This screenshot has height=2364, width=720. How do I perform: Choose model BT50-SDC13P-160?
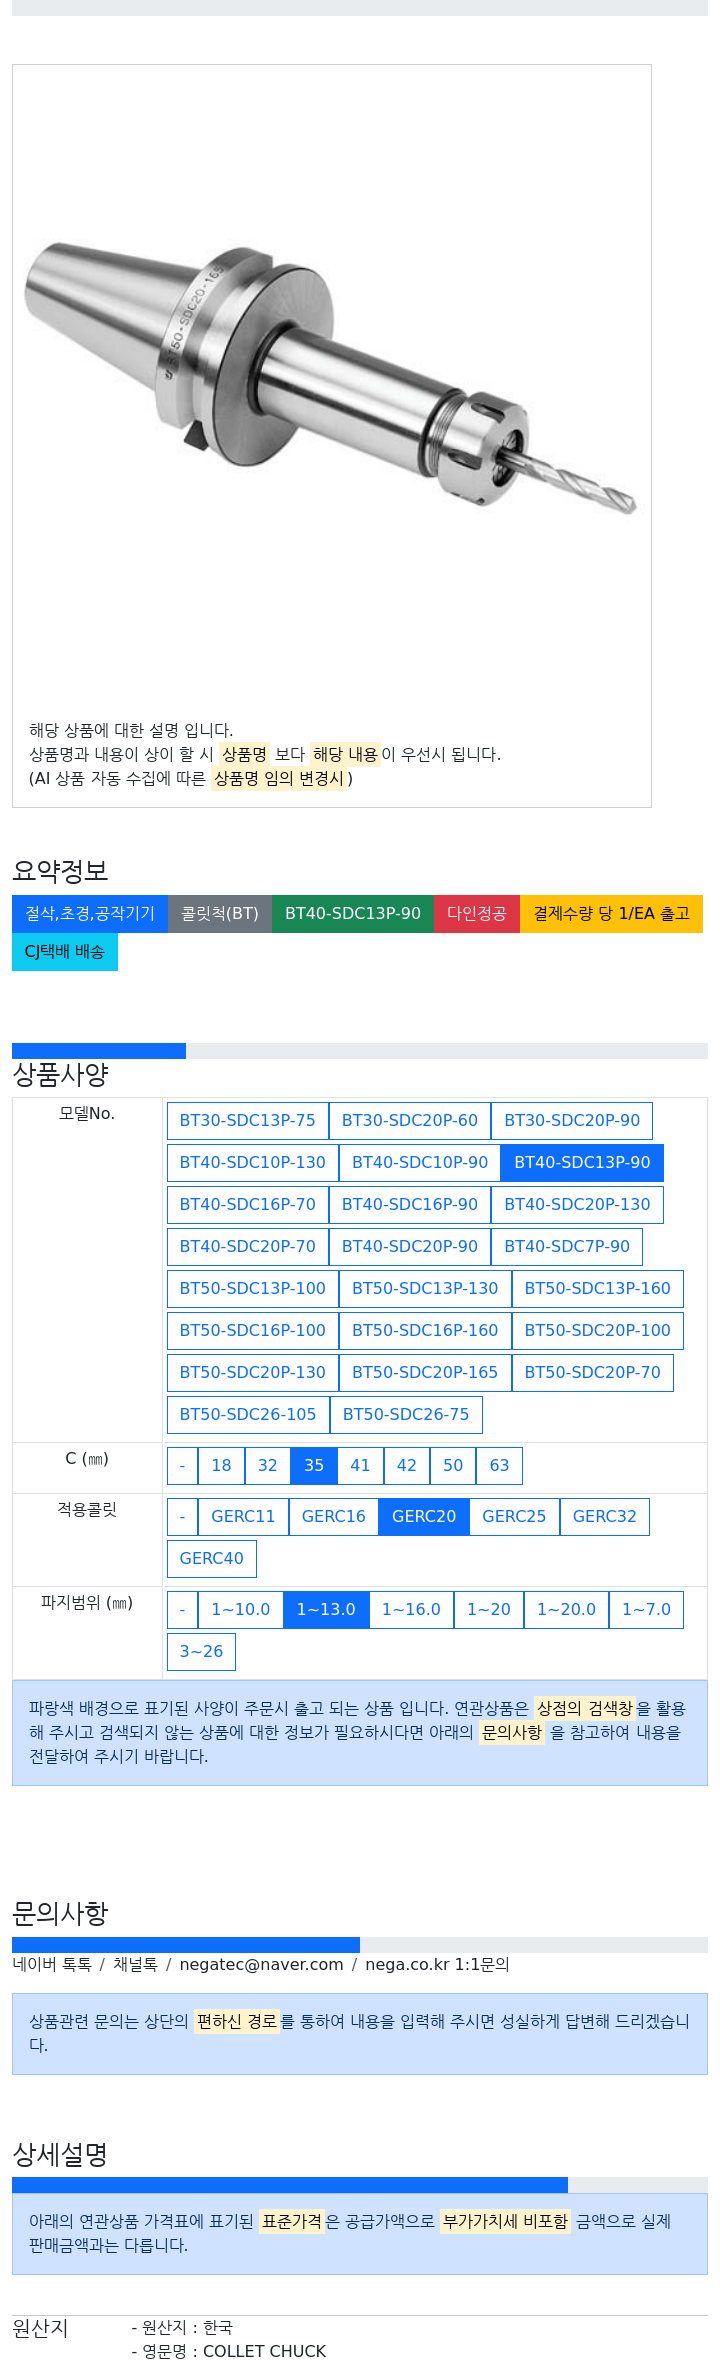pyautogui.click(x=598, y=1289)
